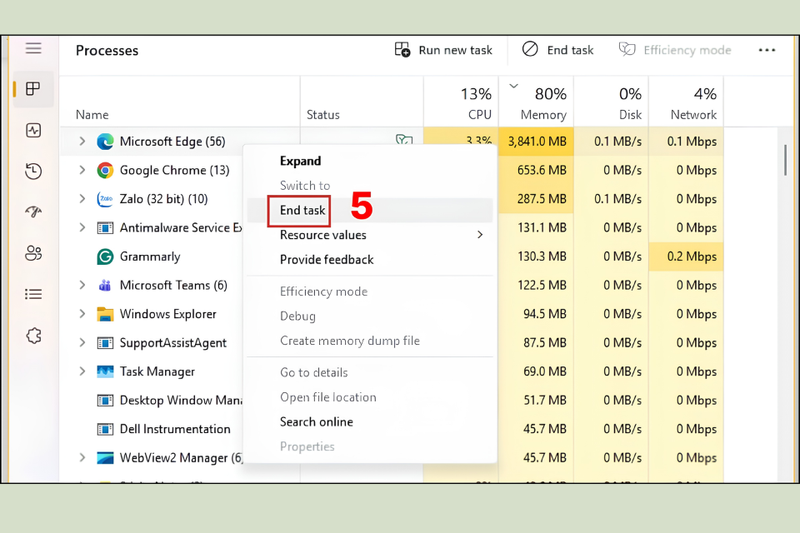Click the 287.5 MB memory cell
Screen dimensions: 800x533
pyautogui.click(x=536, y=199)
